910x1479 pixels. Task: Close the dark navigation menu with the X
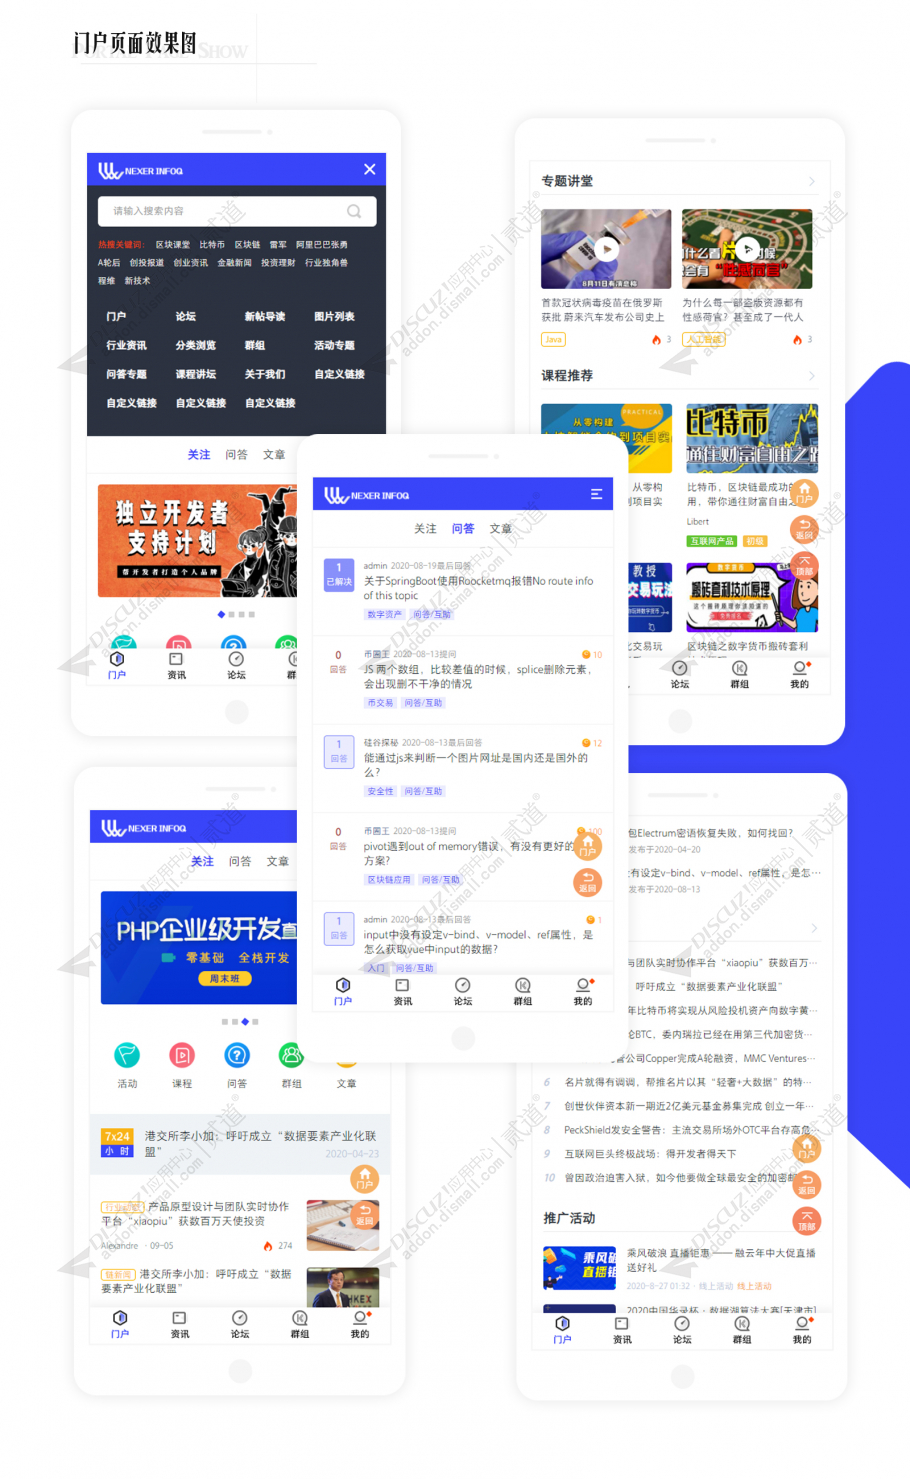369,170
